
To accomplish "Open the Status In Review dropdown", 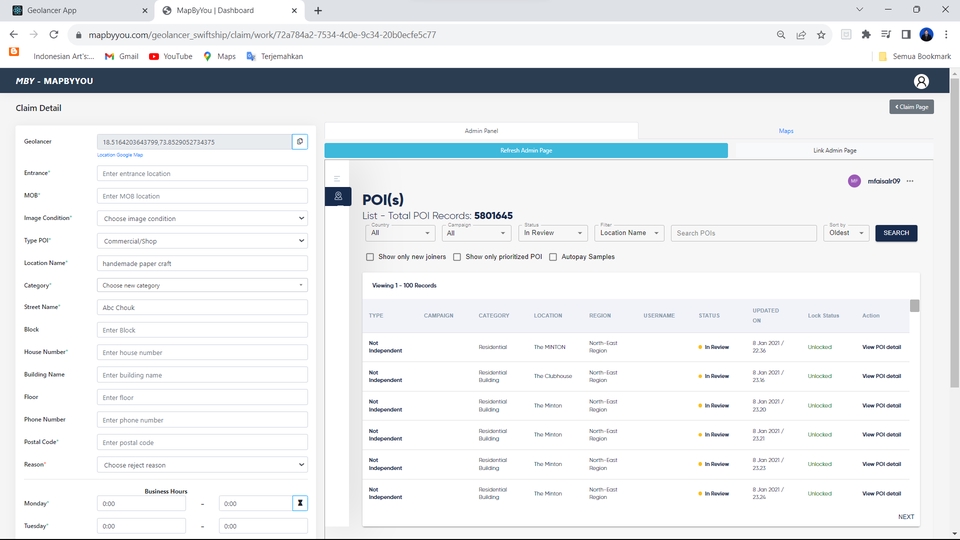I will (x=553, y=233).
